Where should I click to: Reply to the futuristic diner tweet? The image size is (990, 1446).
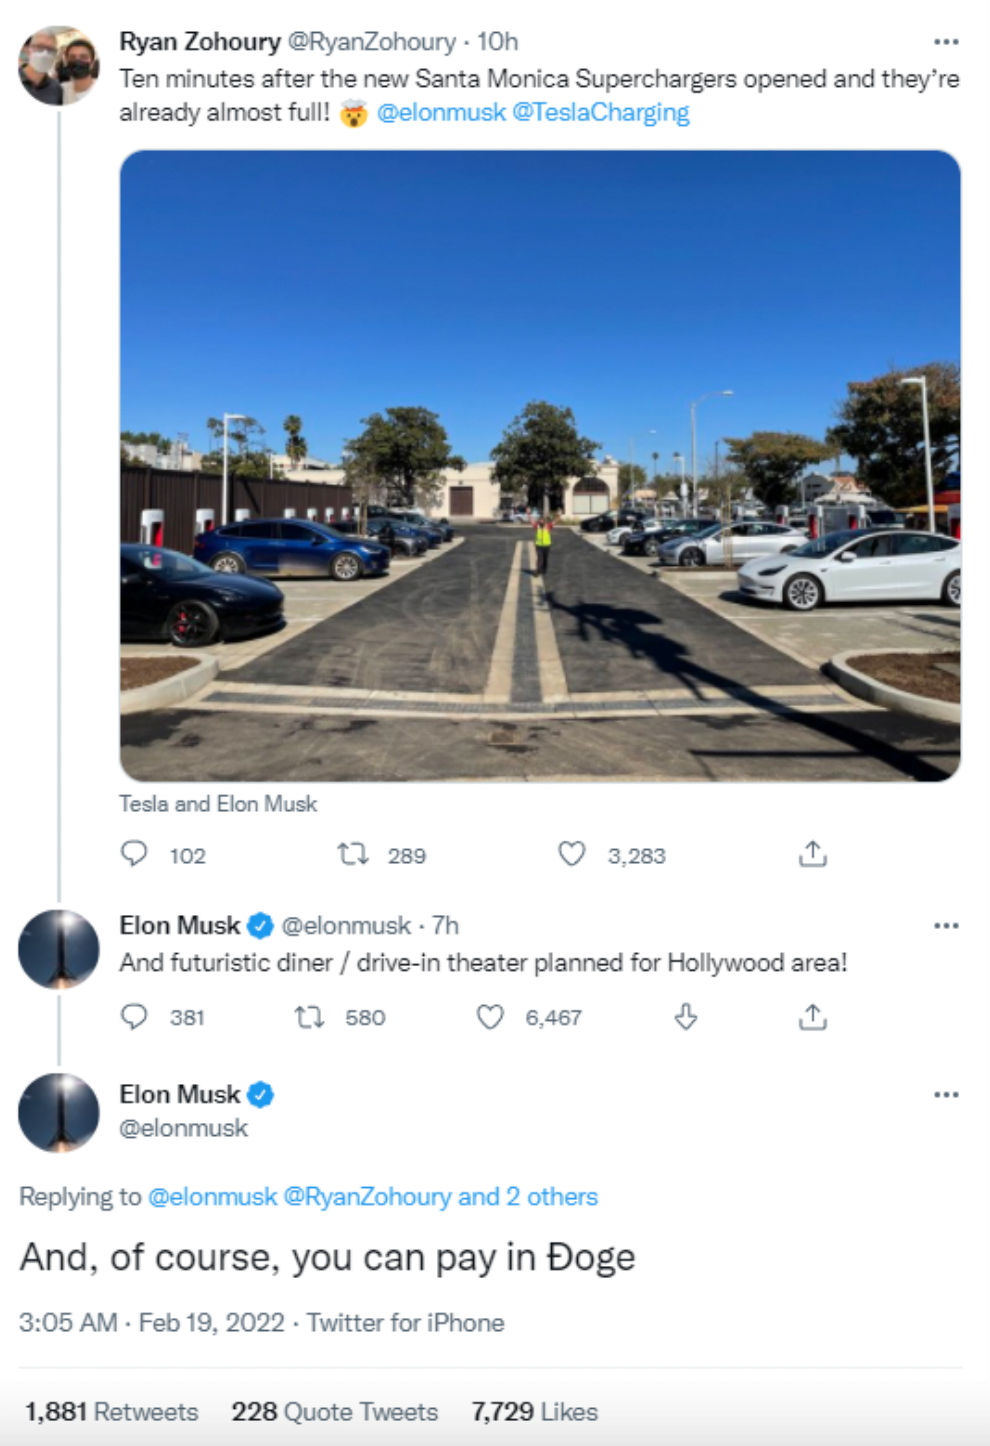pos(134,1017)
